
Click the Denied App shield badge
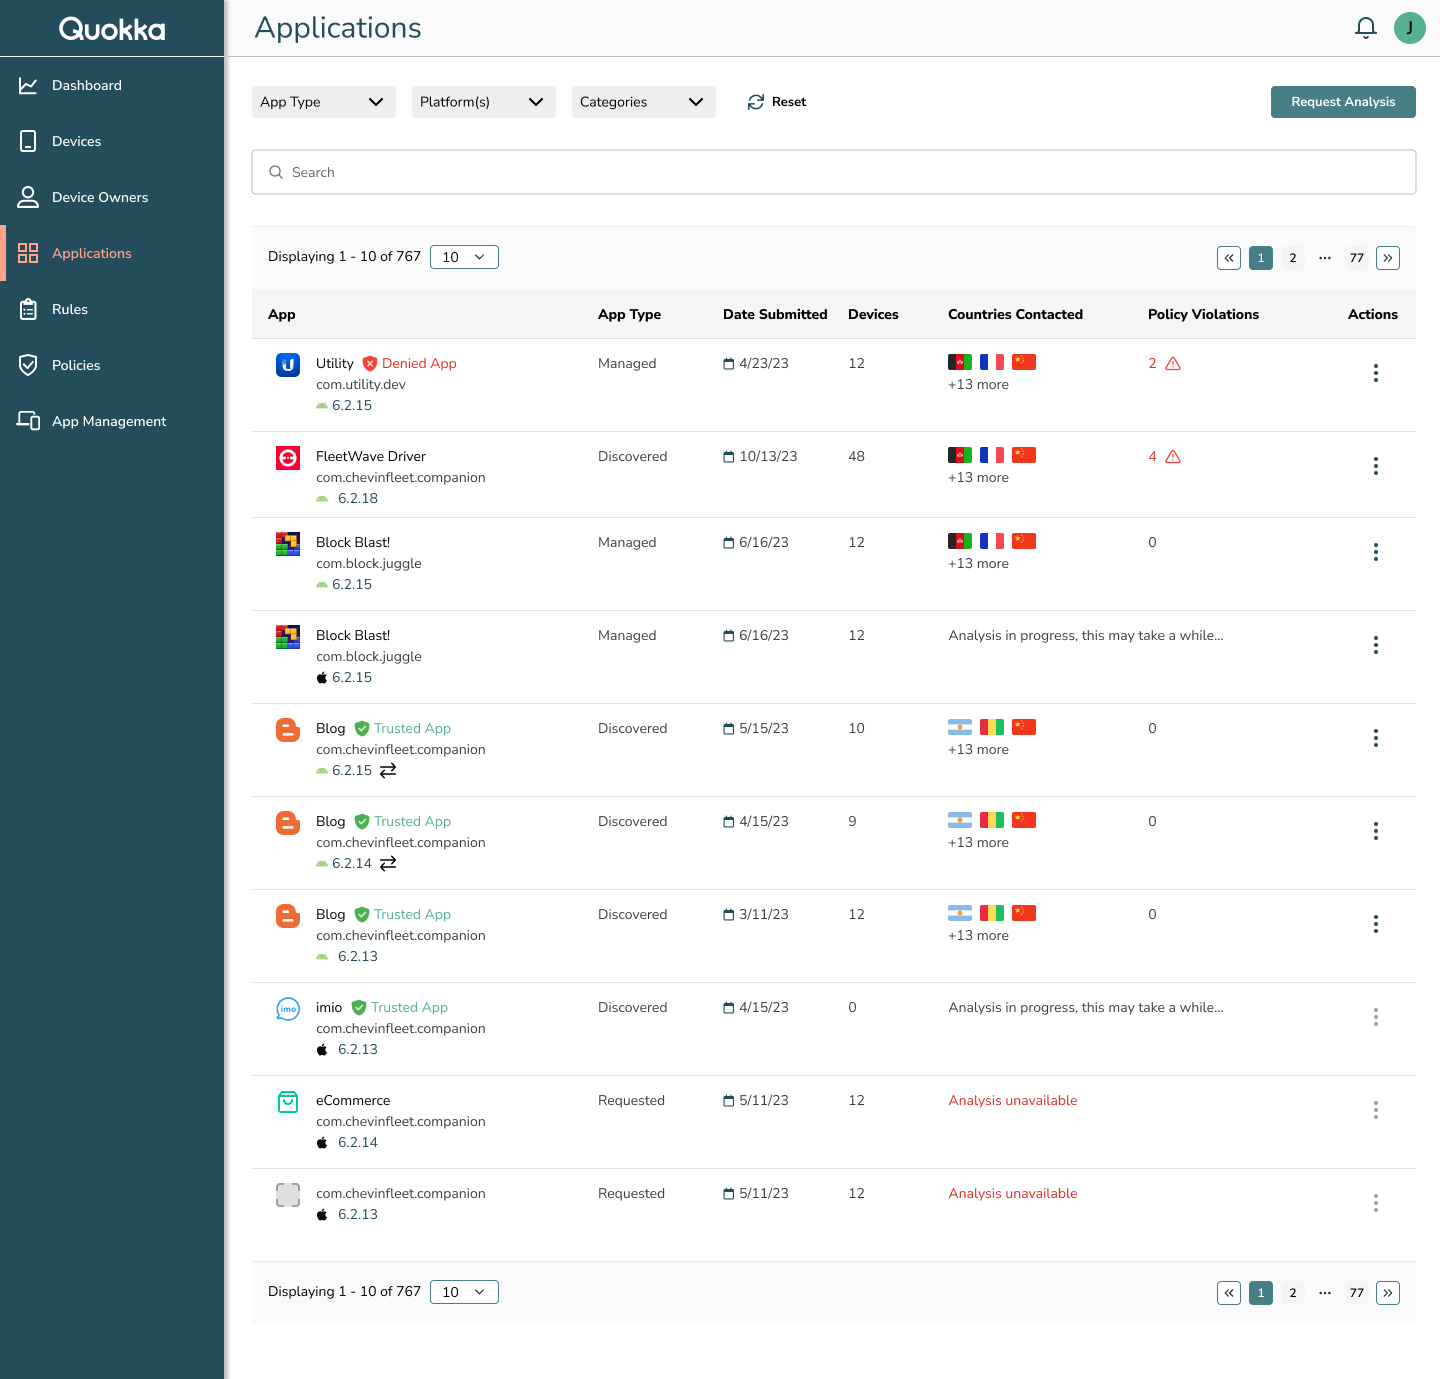coord(370,364)
